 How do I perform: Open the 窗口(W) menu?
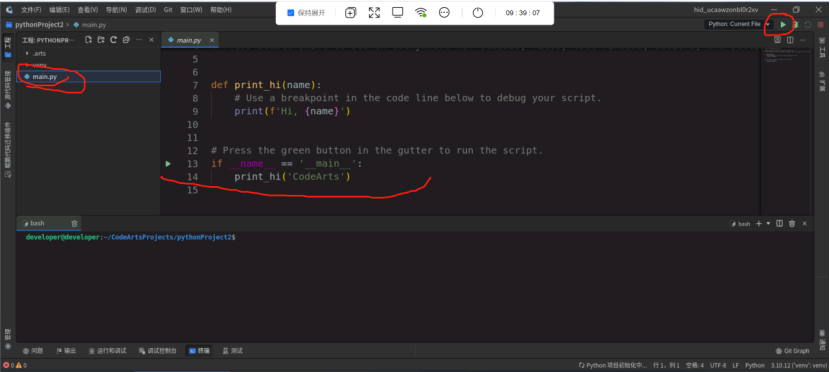click(191, 10)
